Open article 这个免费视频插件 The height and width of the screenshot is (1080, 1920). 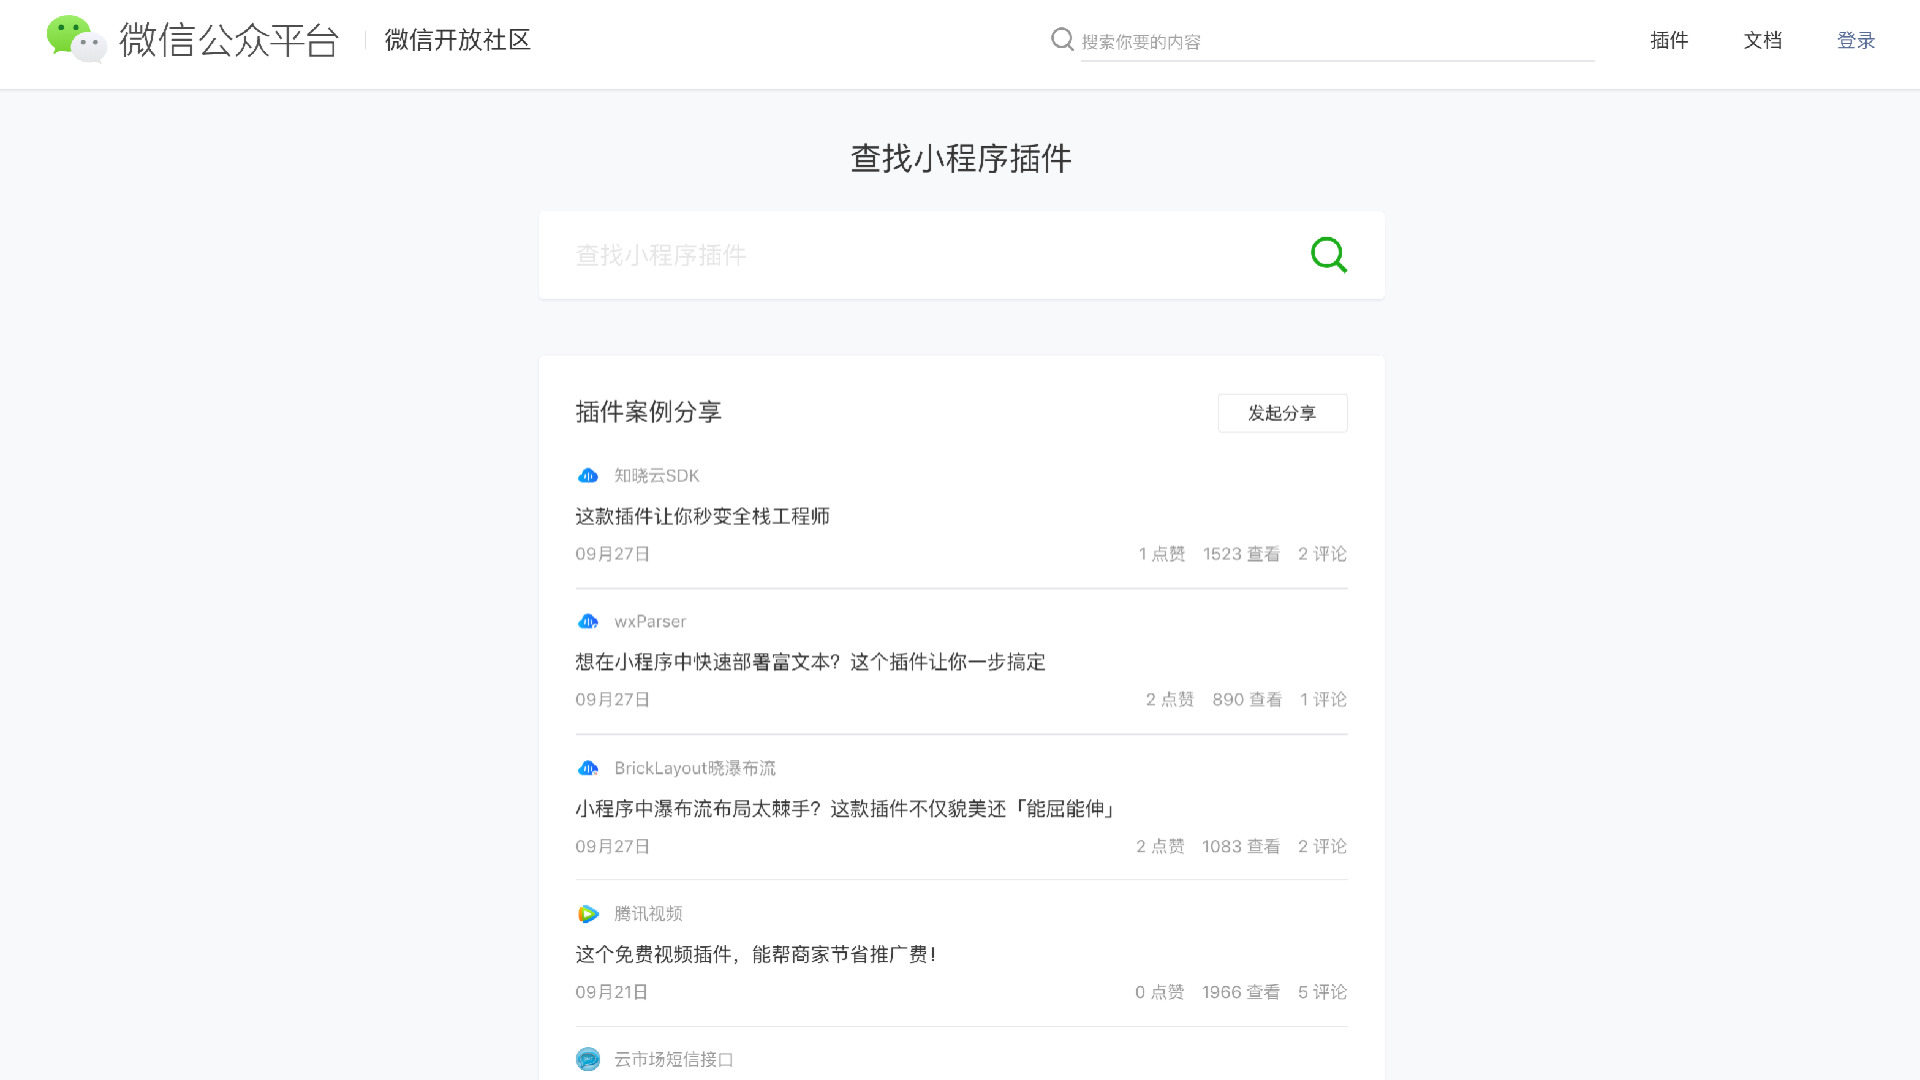pyautogui.click(x=756, y=955)
